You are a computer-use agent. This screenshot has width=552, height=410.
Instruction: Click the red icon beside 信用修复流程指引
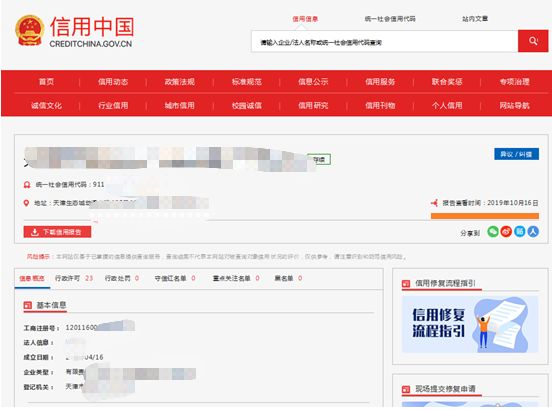pyautogui.click(x=406, y=284)
